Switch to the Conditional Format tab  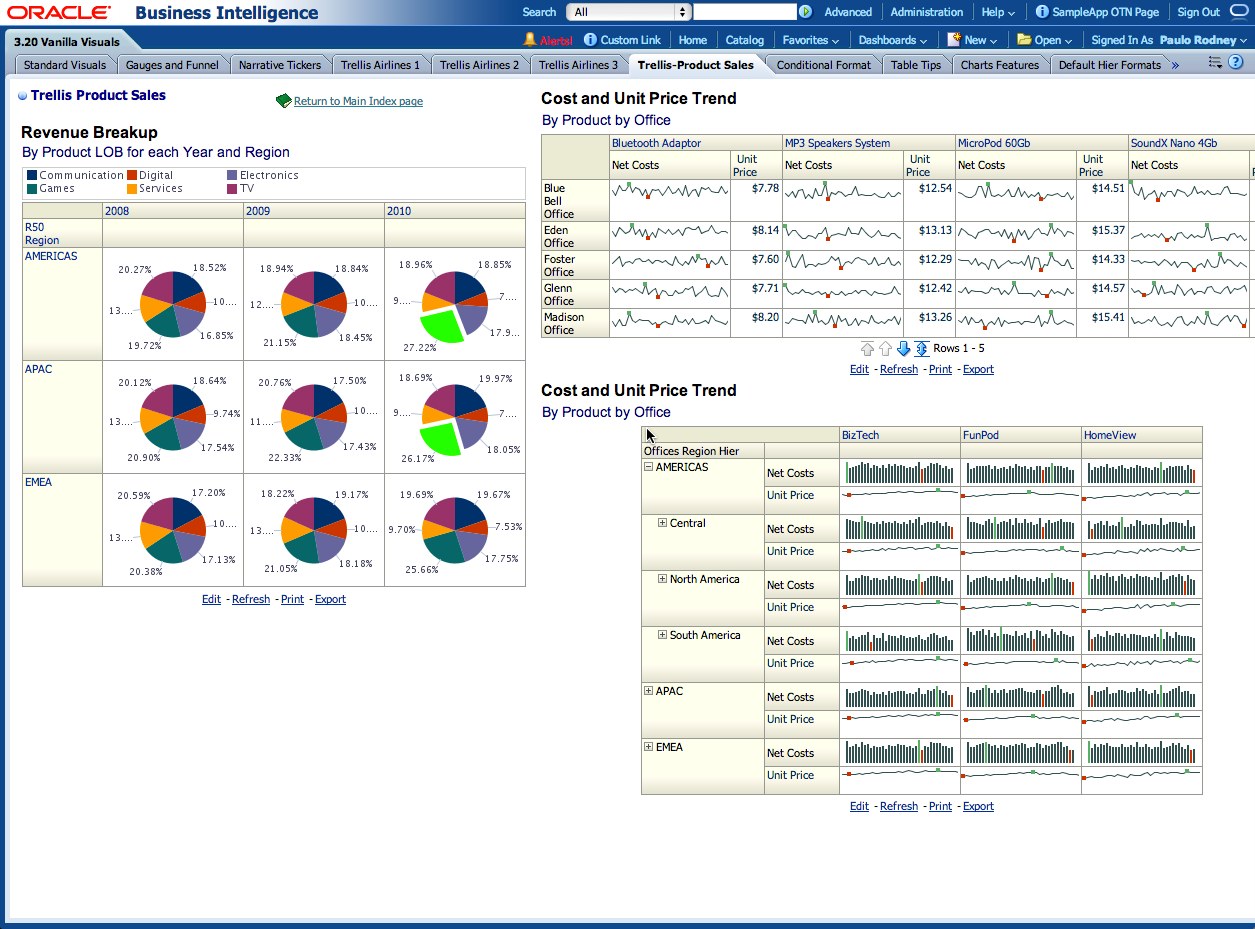point(823,65)
